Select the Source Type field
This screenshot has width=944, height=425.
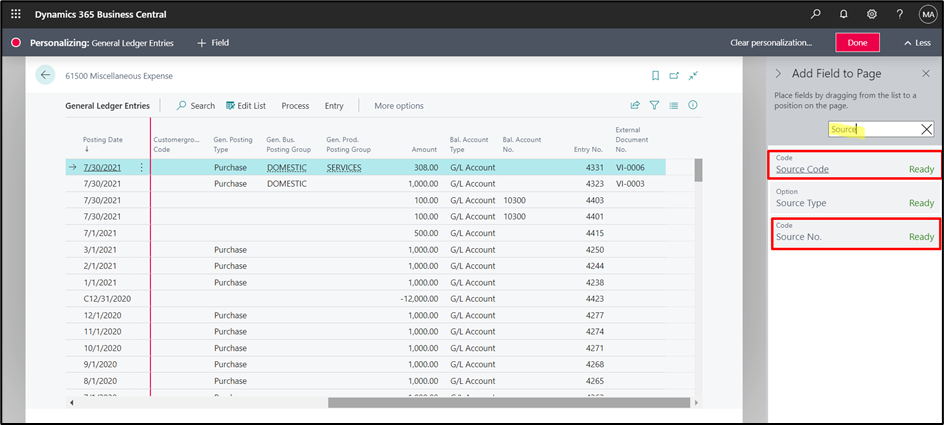855,198
